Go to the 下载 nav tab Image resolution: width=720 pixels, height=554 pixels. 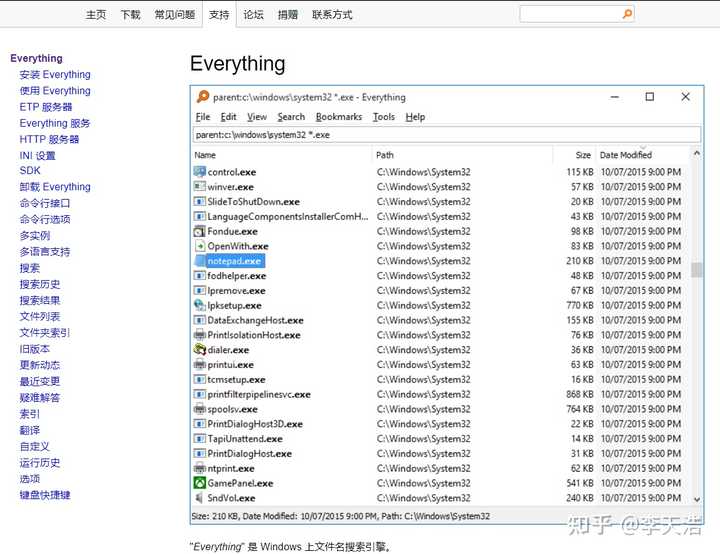pos(130,15)
